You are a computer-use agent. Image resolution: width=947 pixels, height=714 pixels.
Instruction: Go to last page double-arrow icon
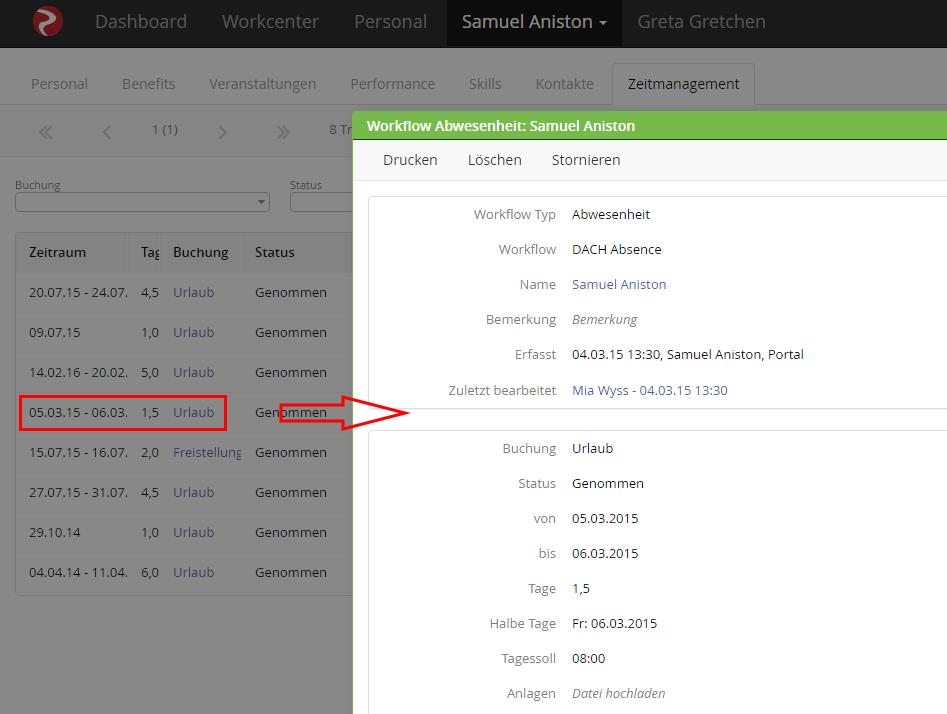(283, 132)
